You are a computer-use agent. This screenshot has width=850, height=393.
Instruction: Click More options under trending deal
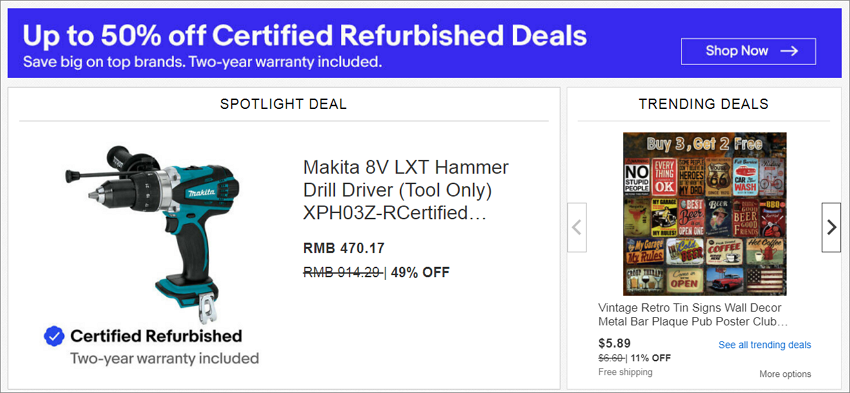coord(785,374)
